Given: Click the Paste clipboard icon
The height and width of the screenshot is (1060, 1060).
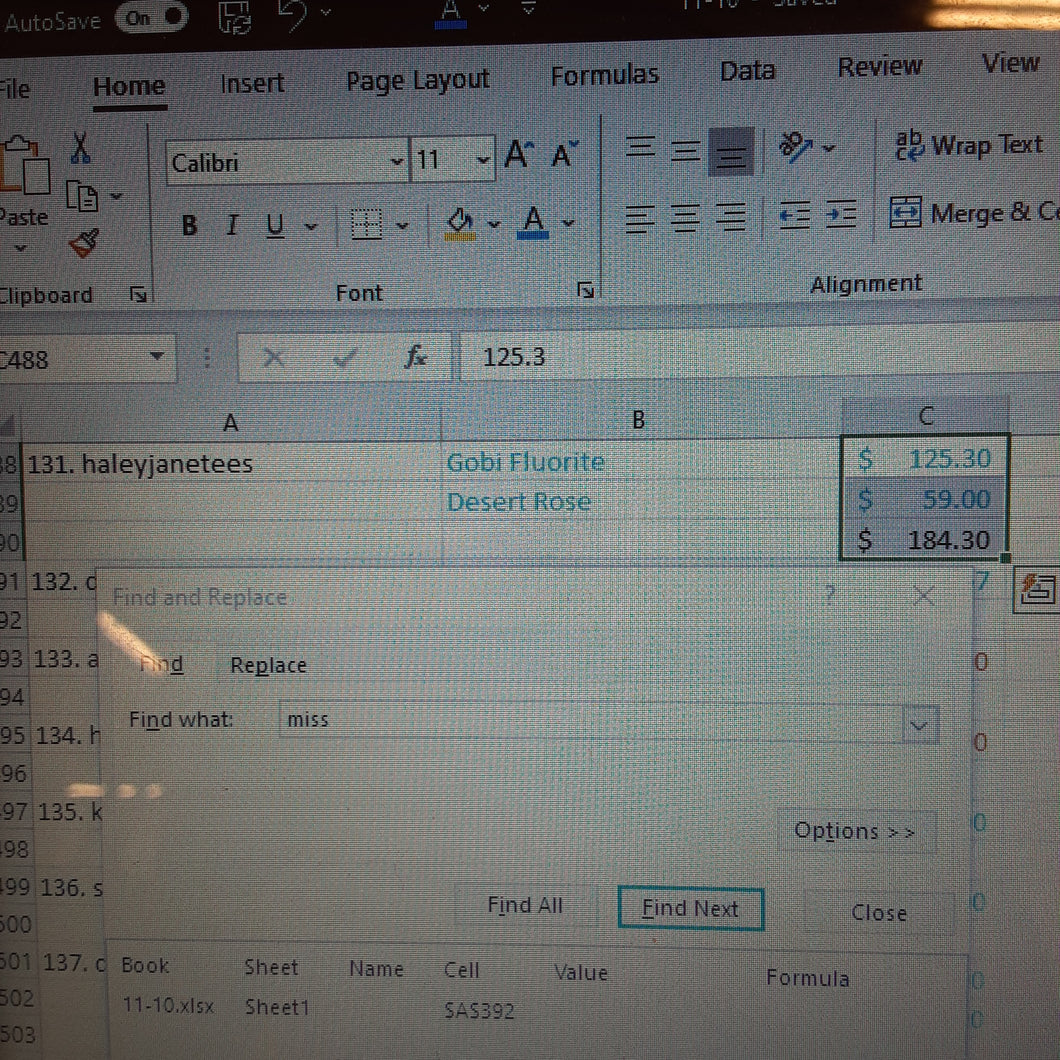Looking at the screenshot, I should 24,165.
